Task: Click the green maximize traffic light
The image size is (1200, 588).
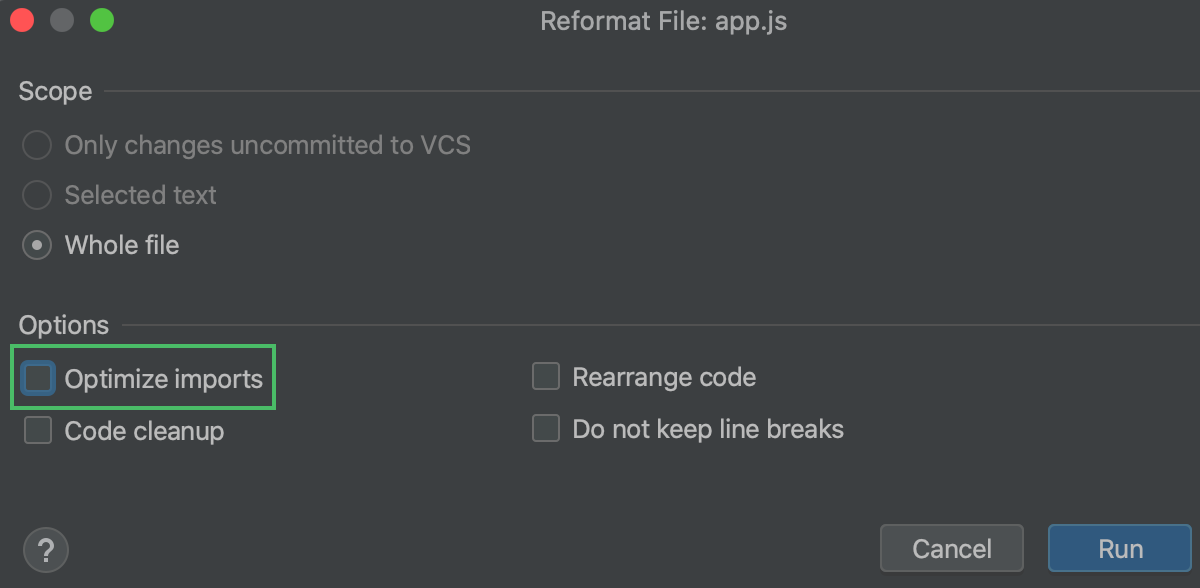Action: pos(98,19)
